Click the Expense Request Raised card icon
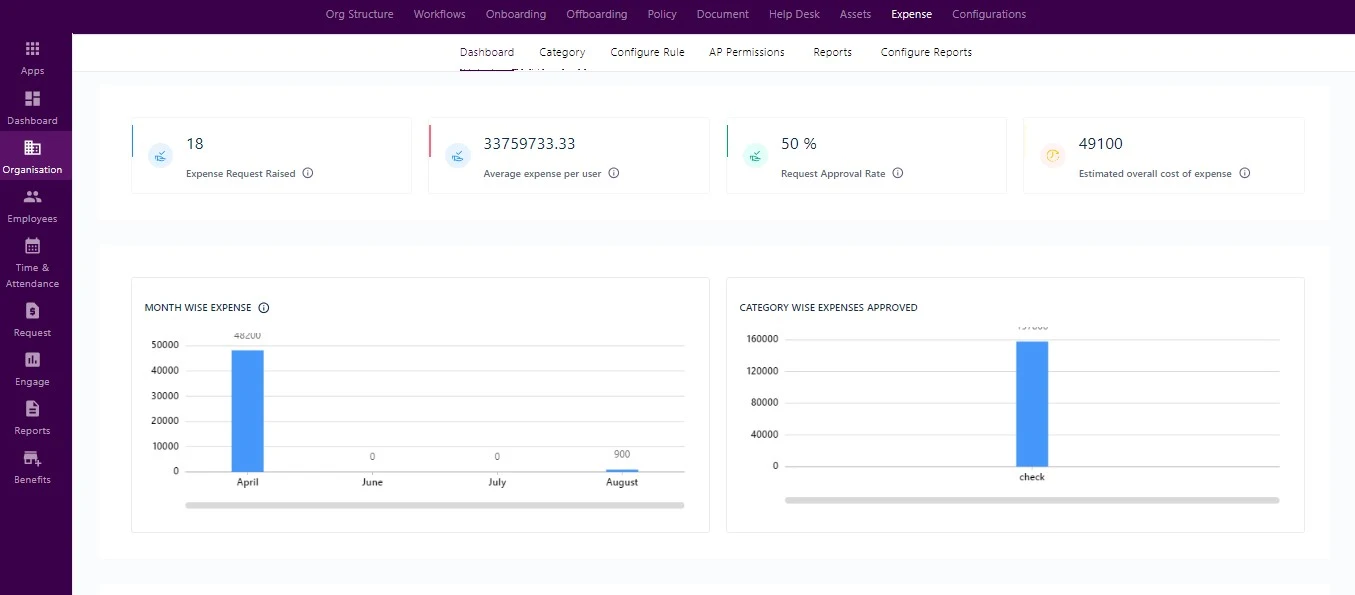This screenshot has height=595, width=1355. [160, 155]
